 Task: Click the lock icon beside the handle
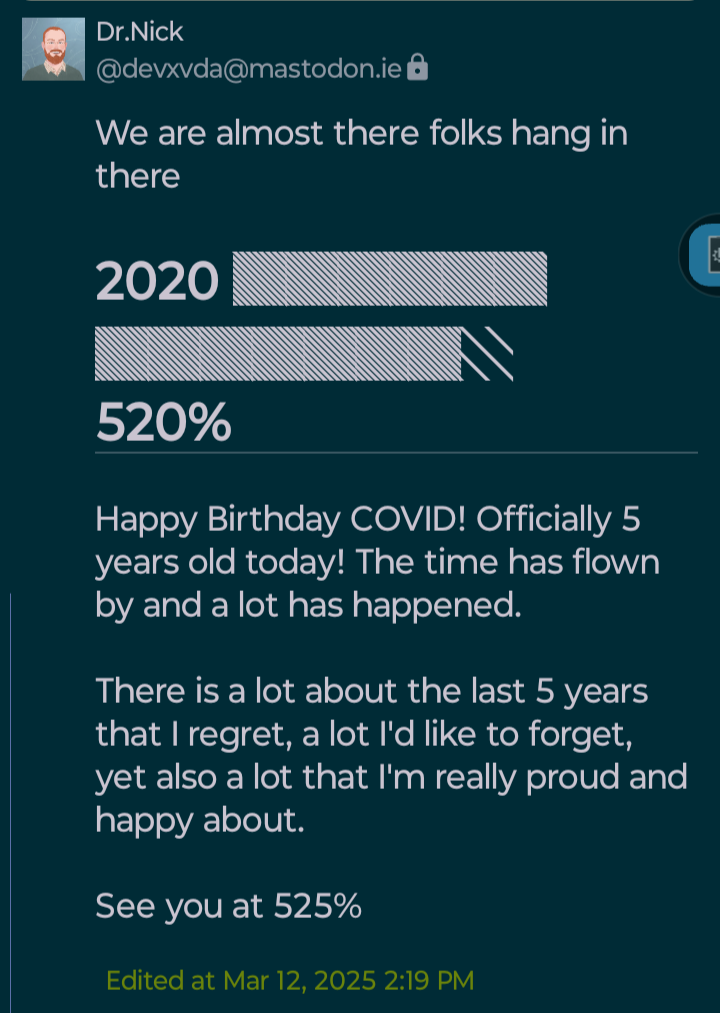418,68
